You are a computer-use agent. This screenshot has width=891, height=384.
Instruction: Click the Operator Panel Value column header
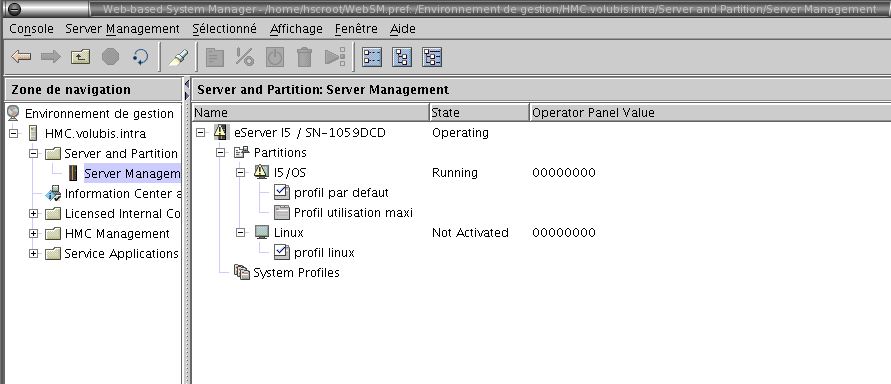710,112
